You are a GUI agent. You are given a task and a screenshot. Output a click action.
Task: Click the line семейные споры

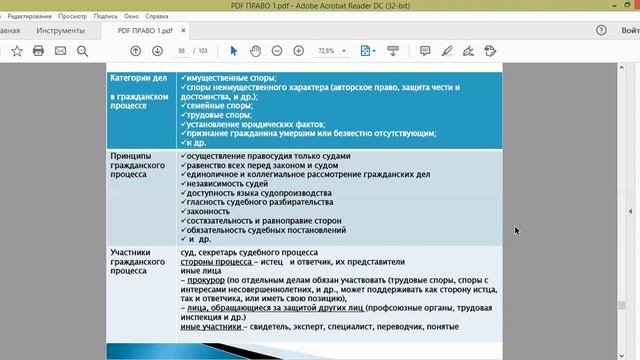click(217, 106)
